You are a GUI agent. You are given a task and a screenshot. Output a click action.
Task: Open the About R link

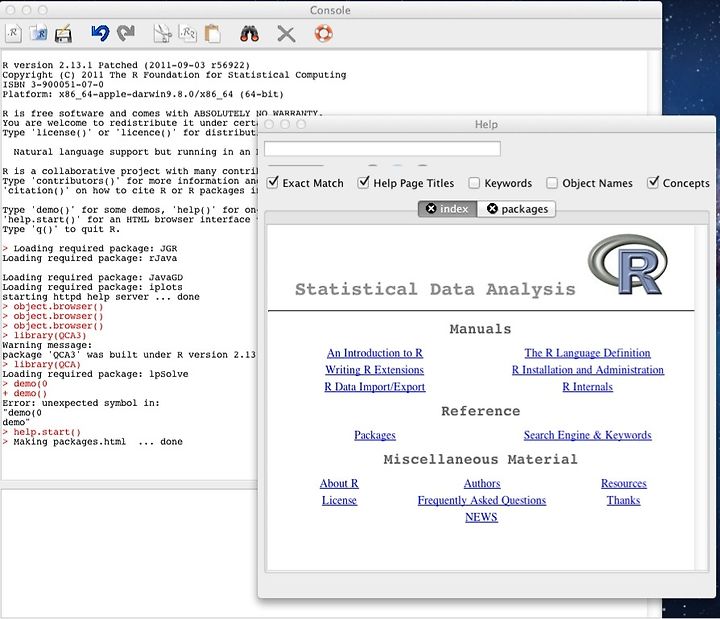[x=339, y=483]
